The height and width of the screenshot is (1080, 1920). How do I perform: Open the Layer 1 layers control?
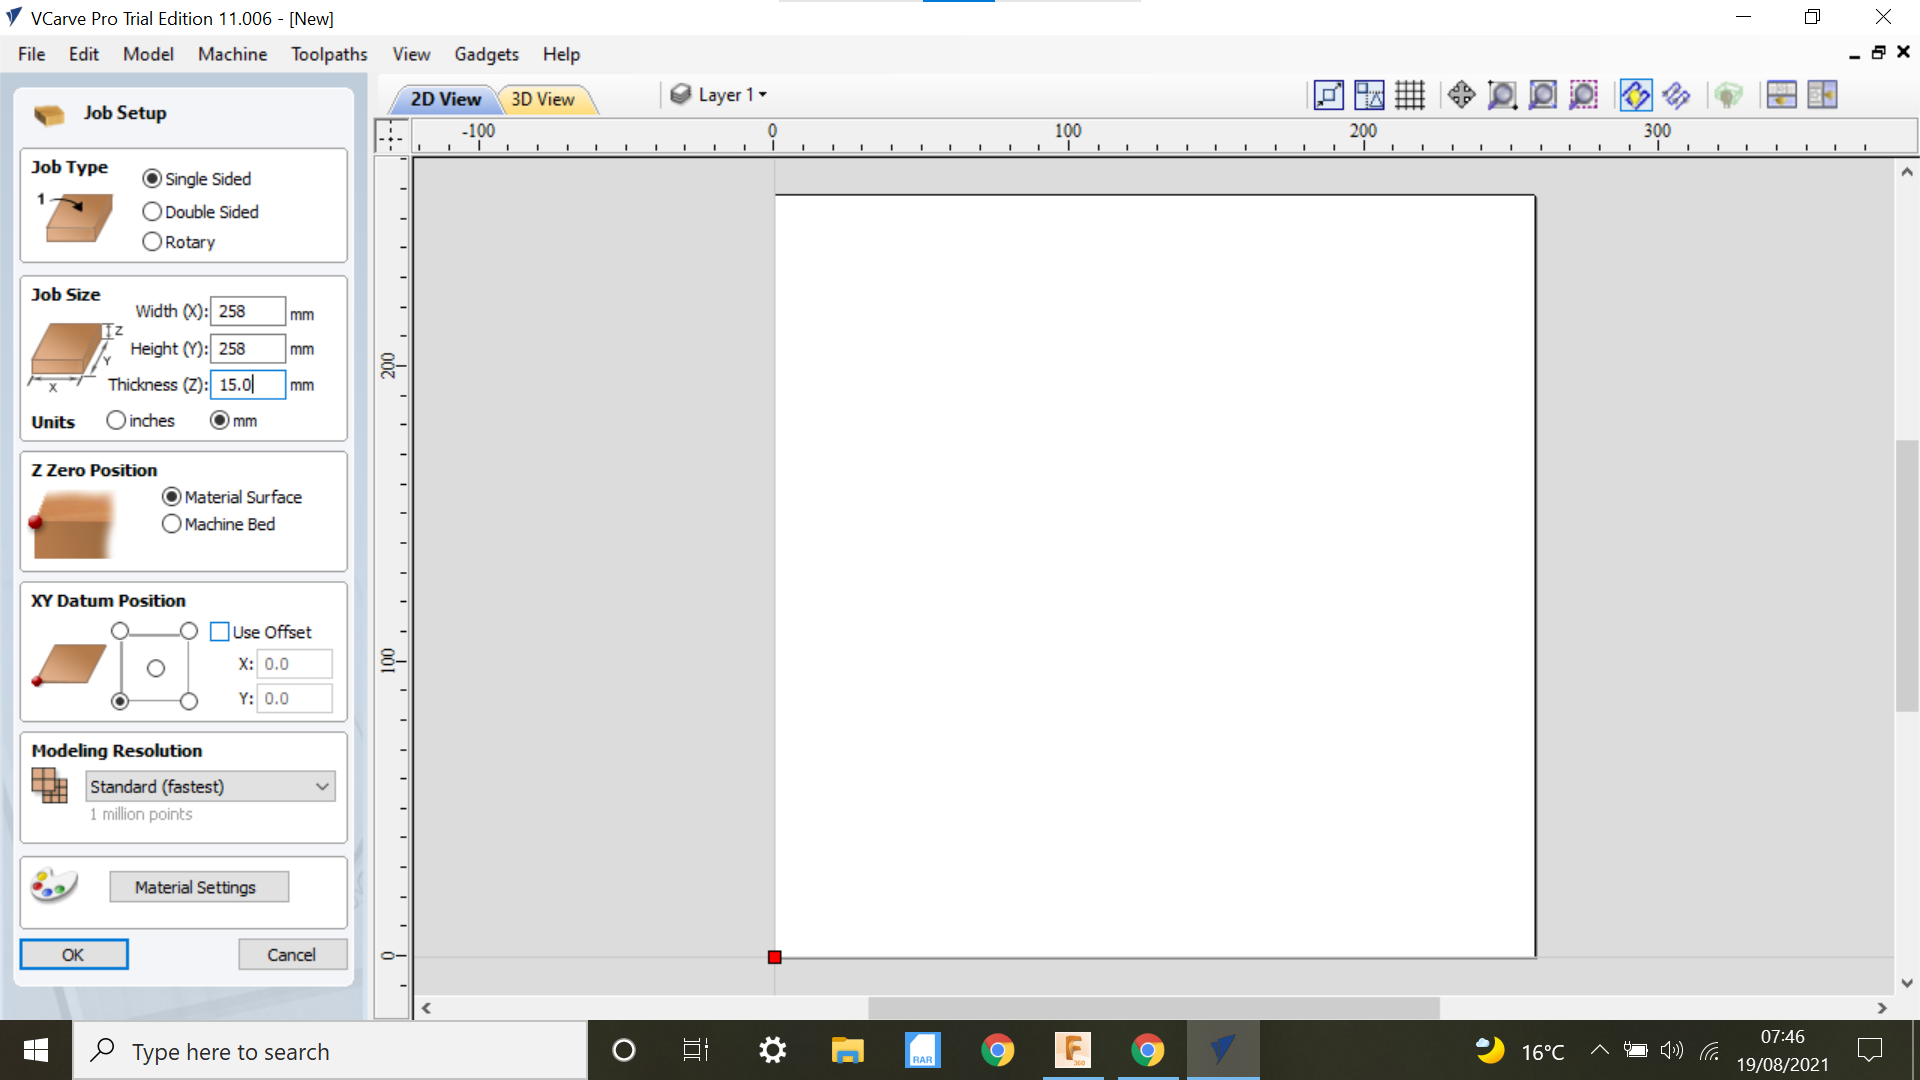coord(718,94)
